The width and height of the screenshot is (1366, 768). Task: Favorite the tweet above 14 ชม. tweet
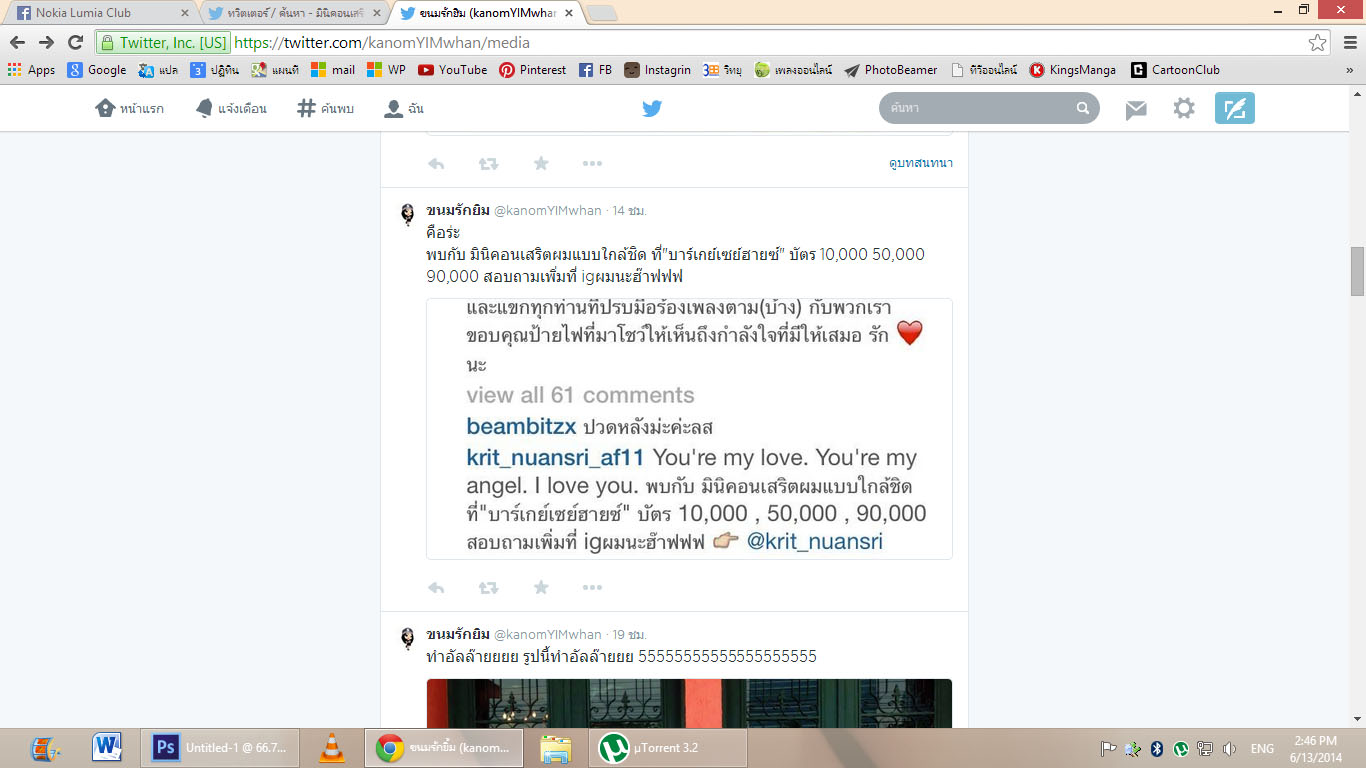(541, 164)
